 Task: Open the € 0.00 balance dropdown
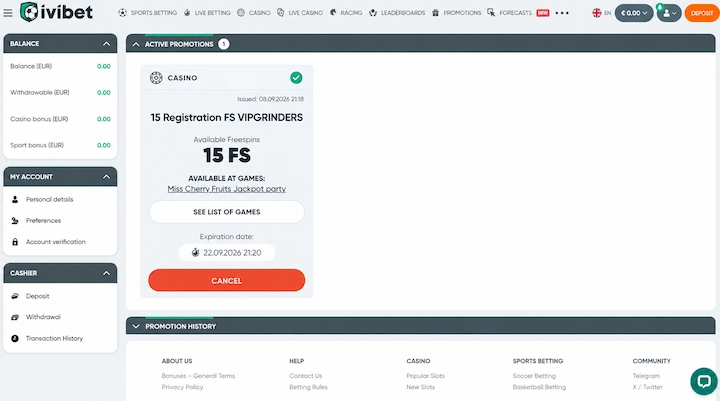pos(634,13)
